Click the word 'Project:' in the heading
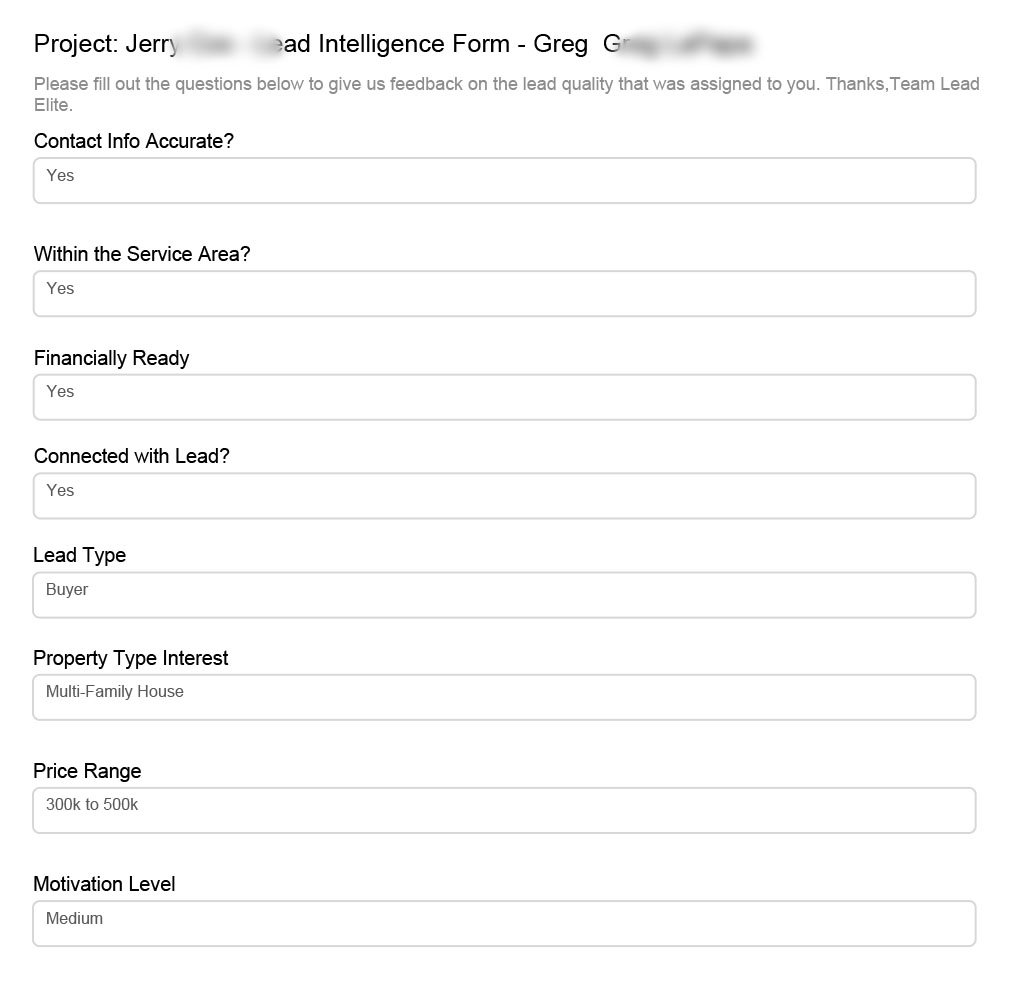Viewport: 1024px width, 990px height. 76,44
